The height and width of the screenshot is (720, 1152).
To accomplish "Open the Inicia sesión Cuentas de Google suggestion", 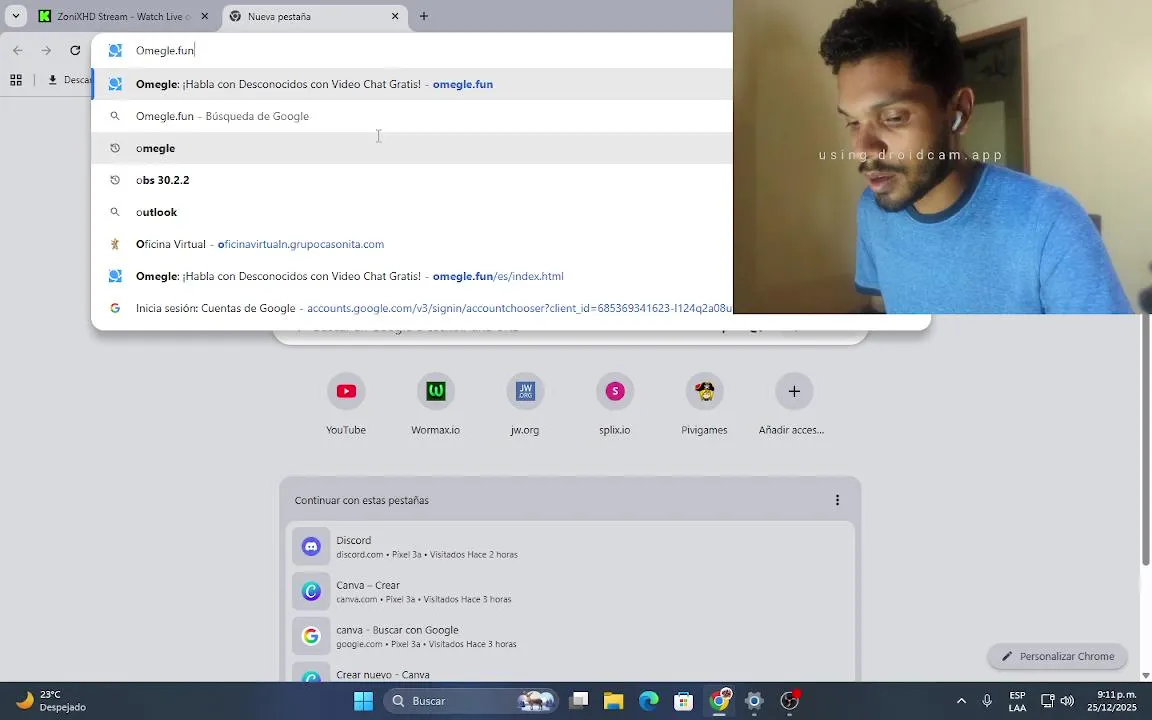I will pos(411,309).
